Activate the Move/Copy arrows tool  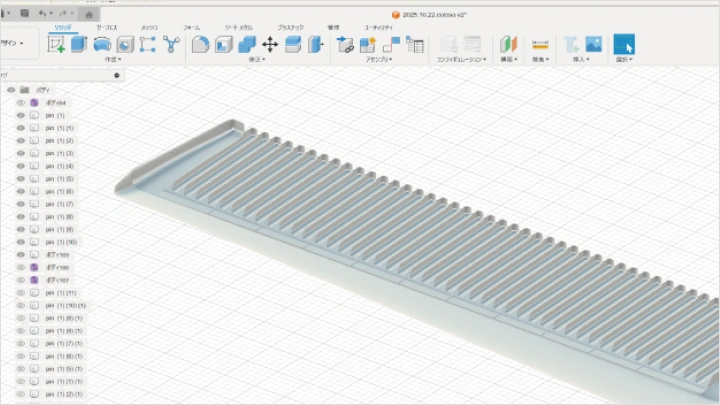click(270, 45)
